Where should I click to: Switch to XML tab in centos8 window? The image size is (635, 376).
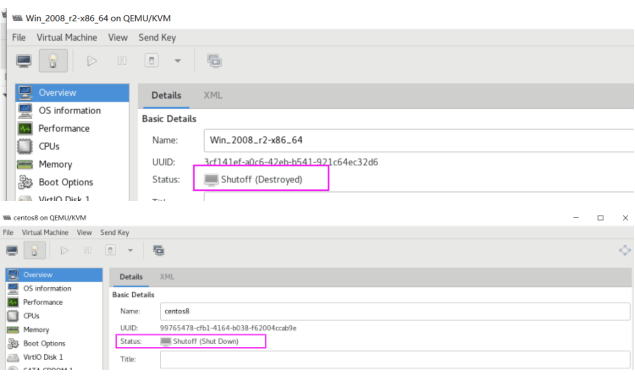pos(167,277)
